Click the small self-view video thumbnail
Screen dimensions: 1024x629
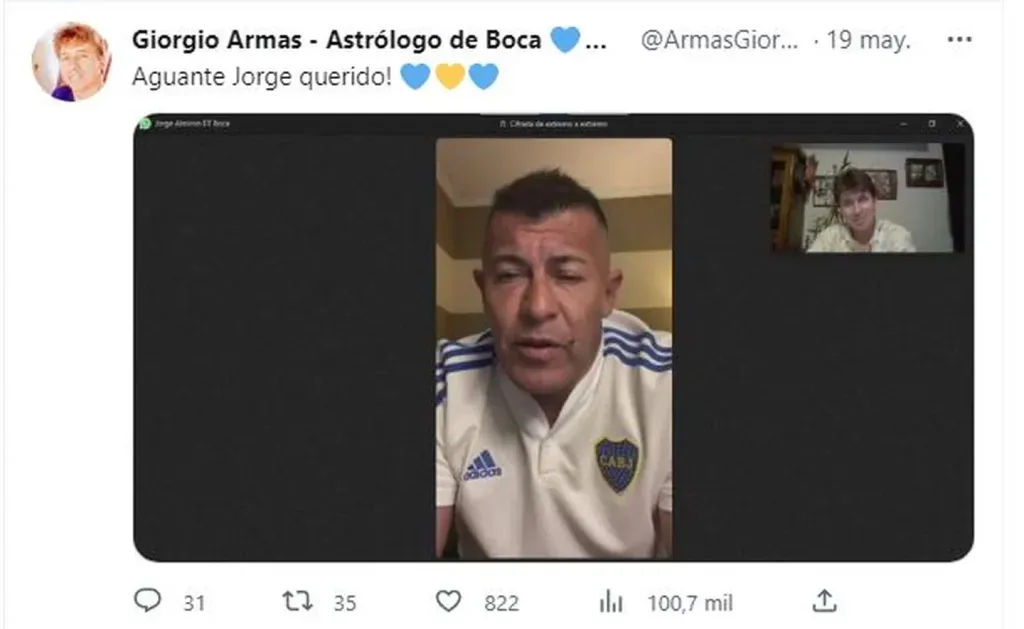(867, 198)
